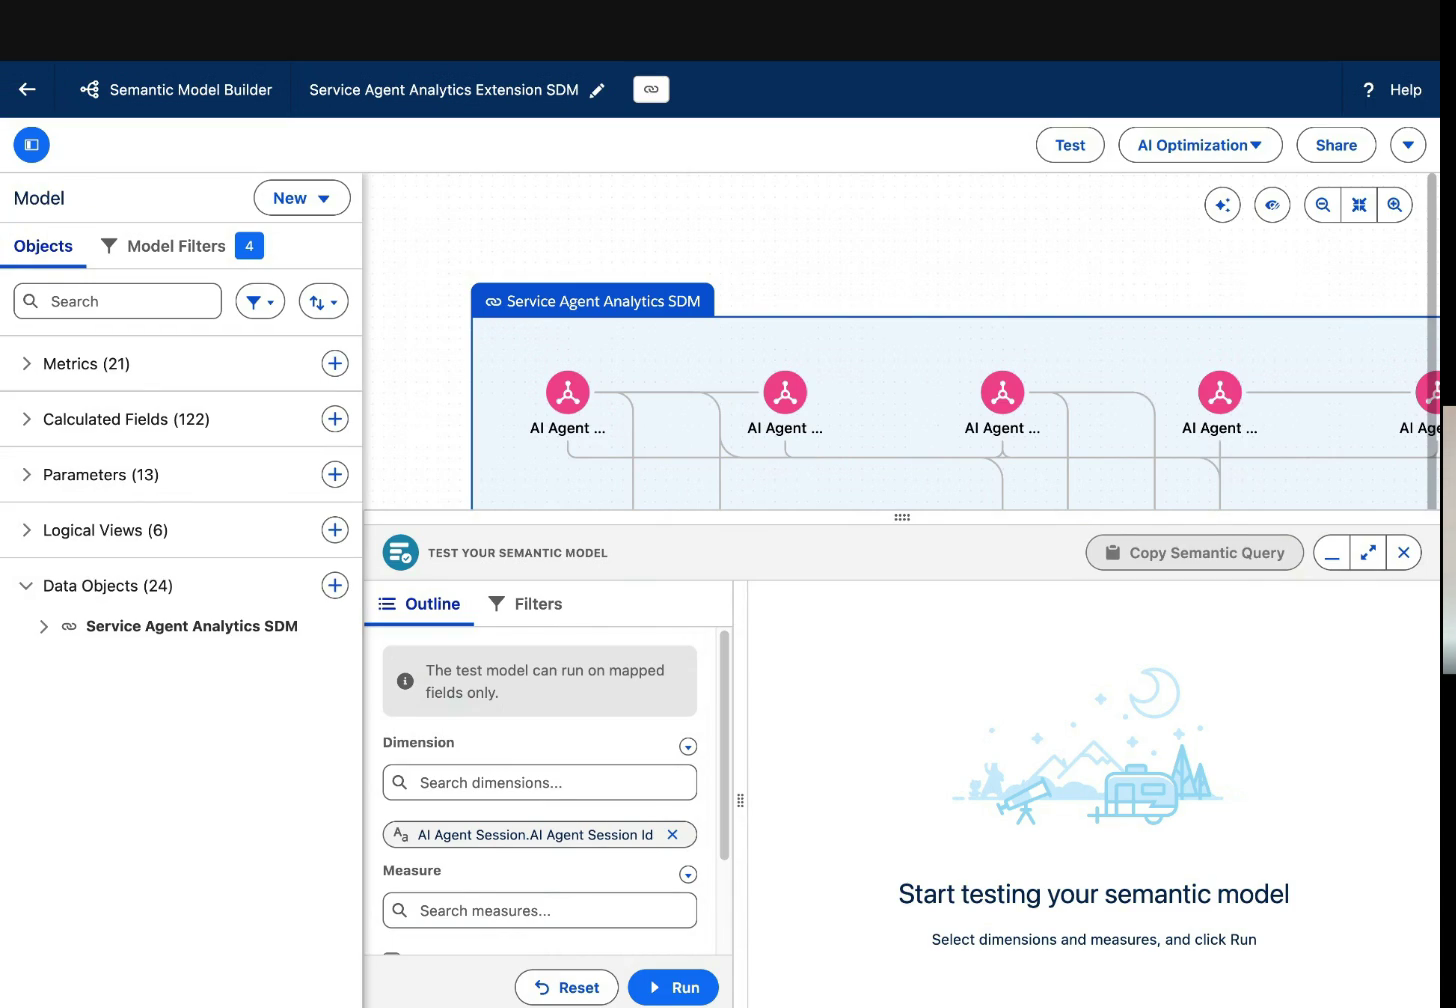Open the New dropdown in Model panel
The width and height of the screenshot is (1456, 1008).
302,198
